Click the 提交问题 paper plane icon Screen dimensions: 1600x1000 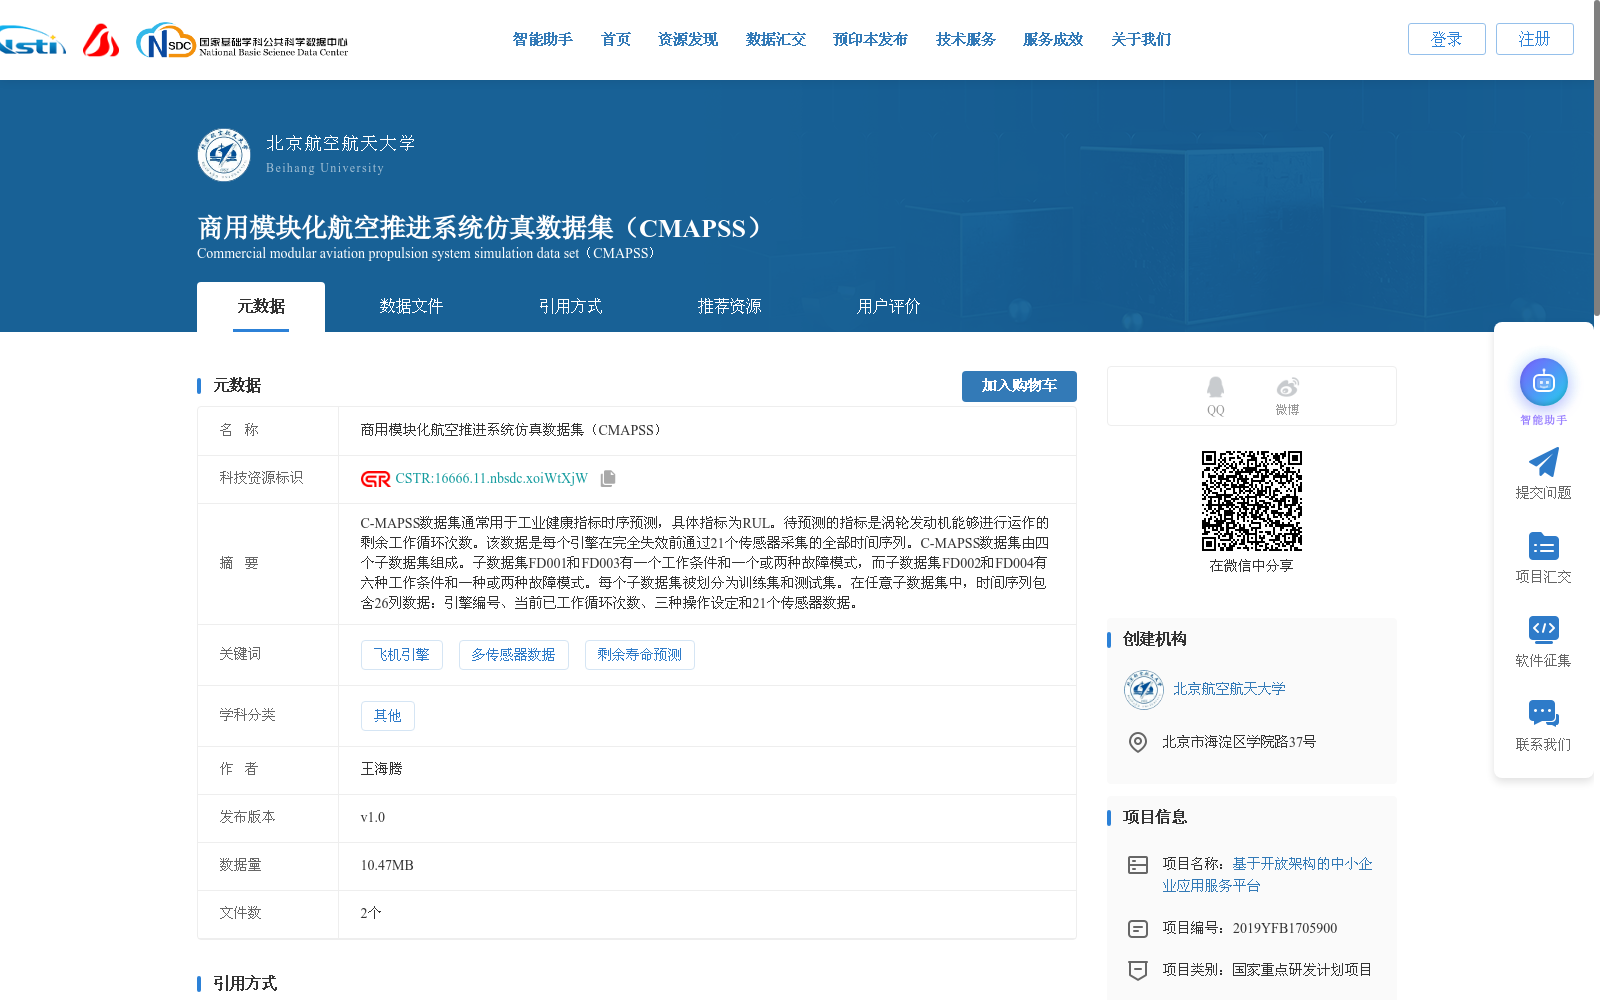click(1543, 462)
